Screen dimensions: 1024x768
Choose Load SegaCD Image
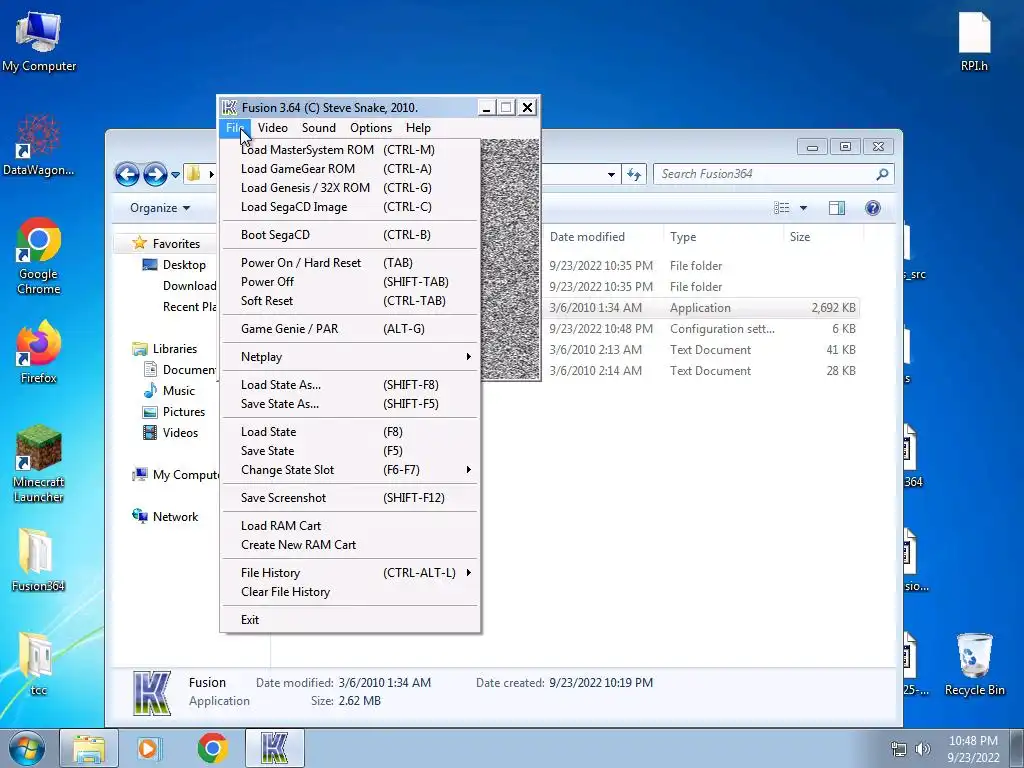tap(351, 206)
